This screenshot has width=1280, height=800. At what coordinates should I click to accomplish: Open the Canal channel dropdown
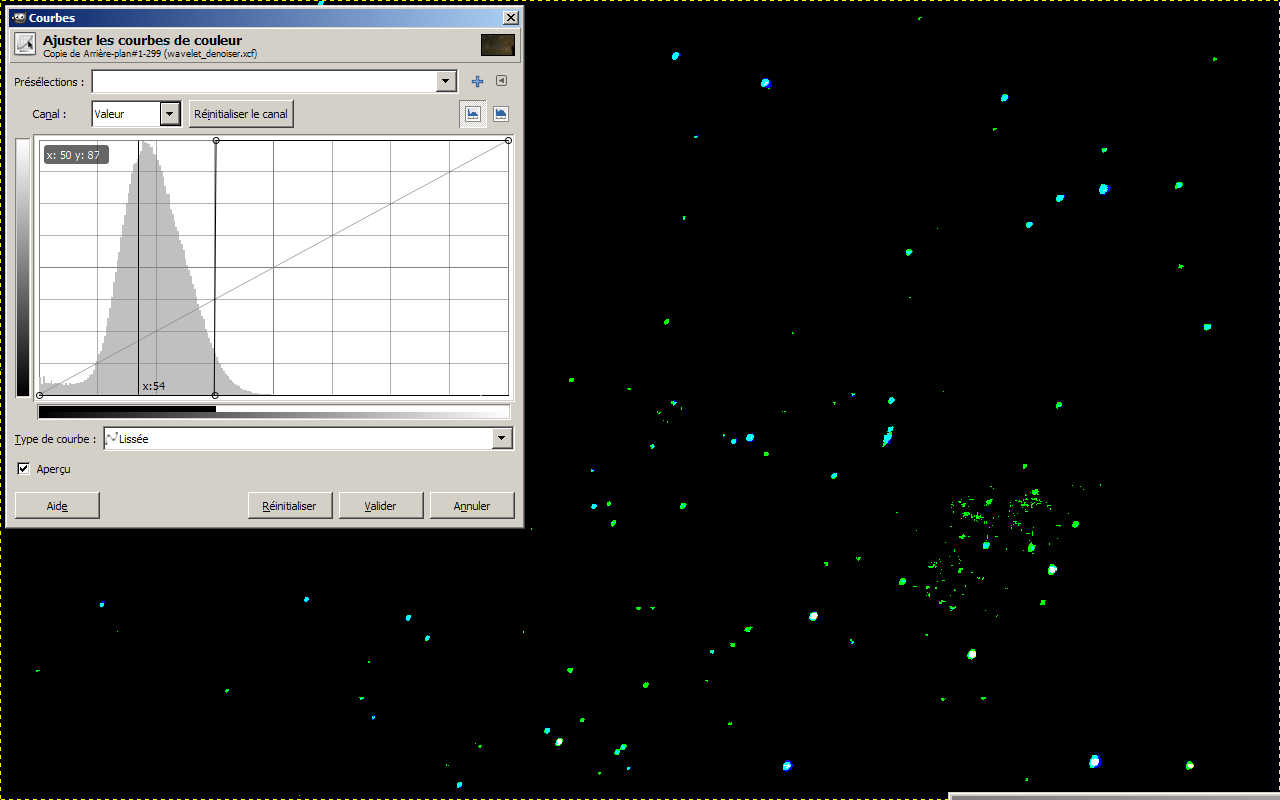(169, 114)
